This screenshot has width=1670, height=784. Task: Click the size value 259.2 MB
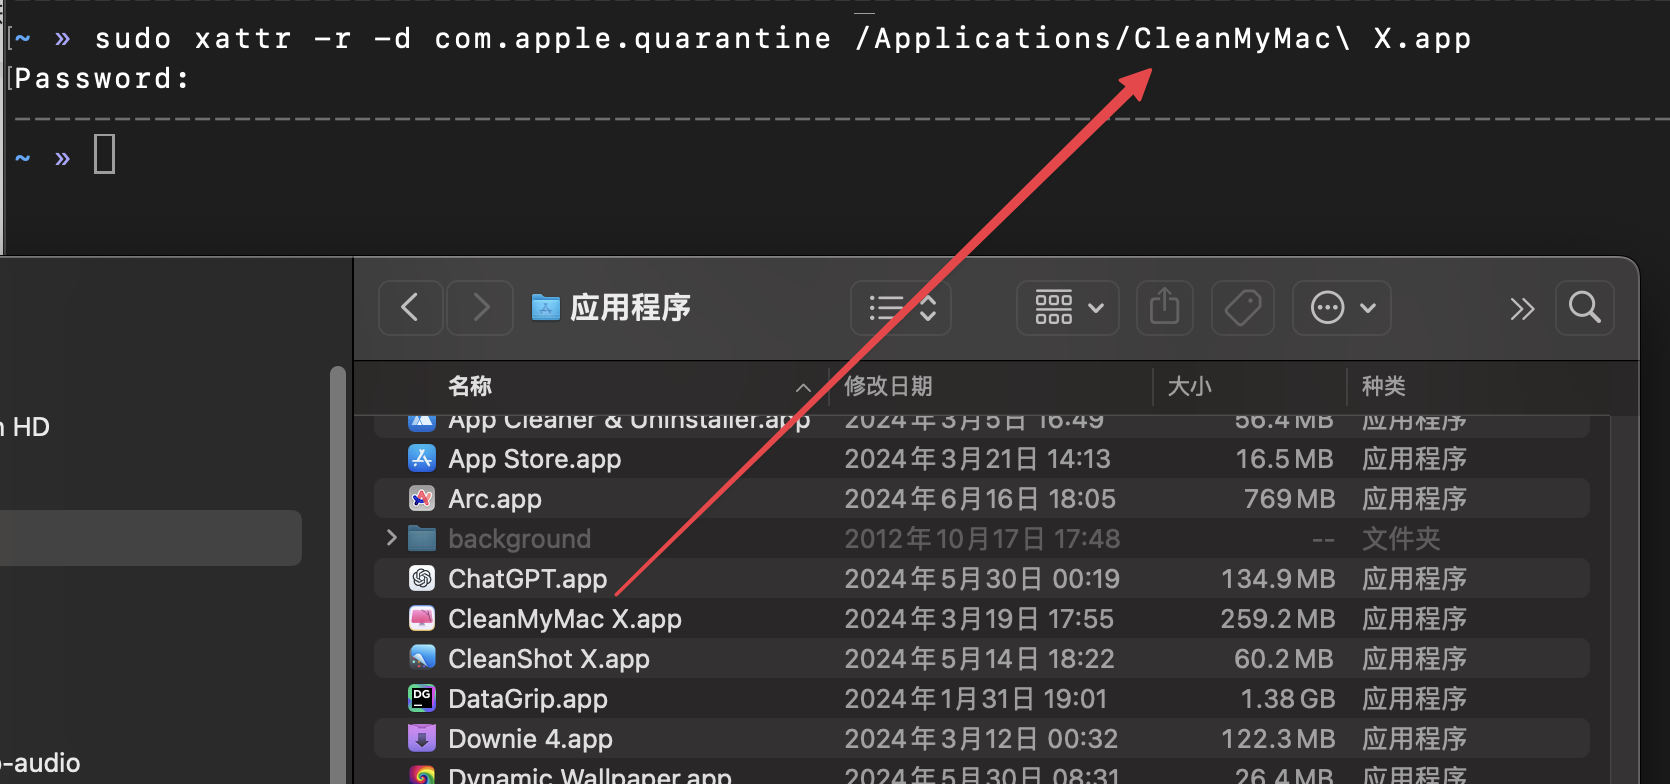click(1278, 619)
